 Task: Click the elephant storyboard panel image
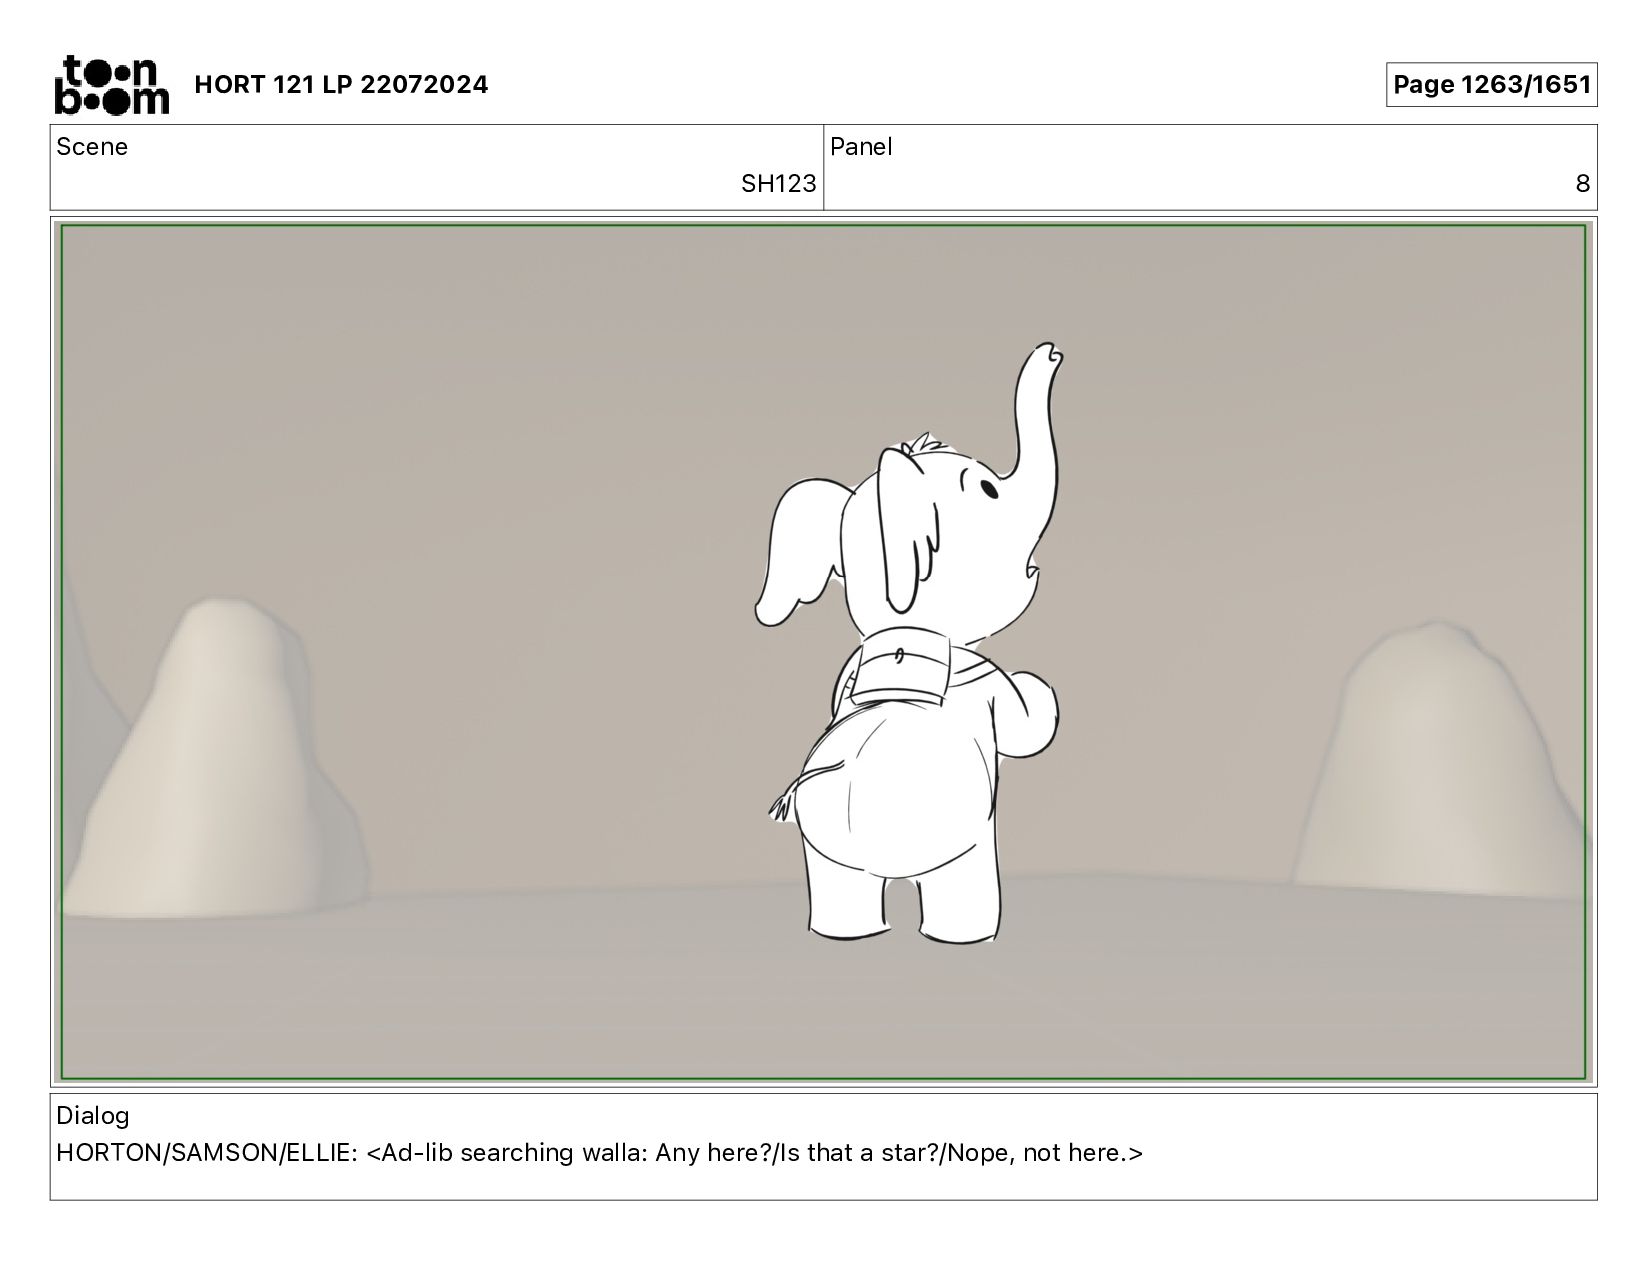(823, 652)
